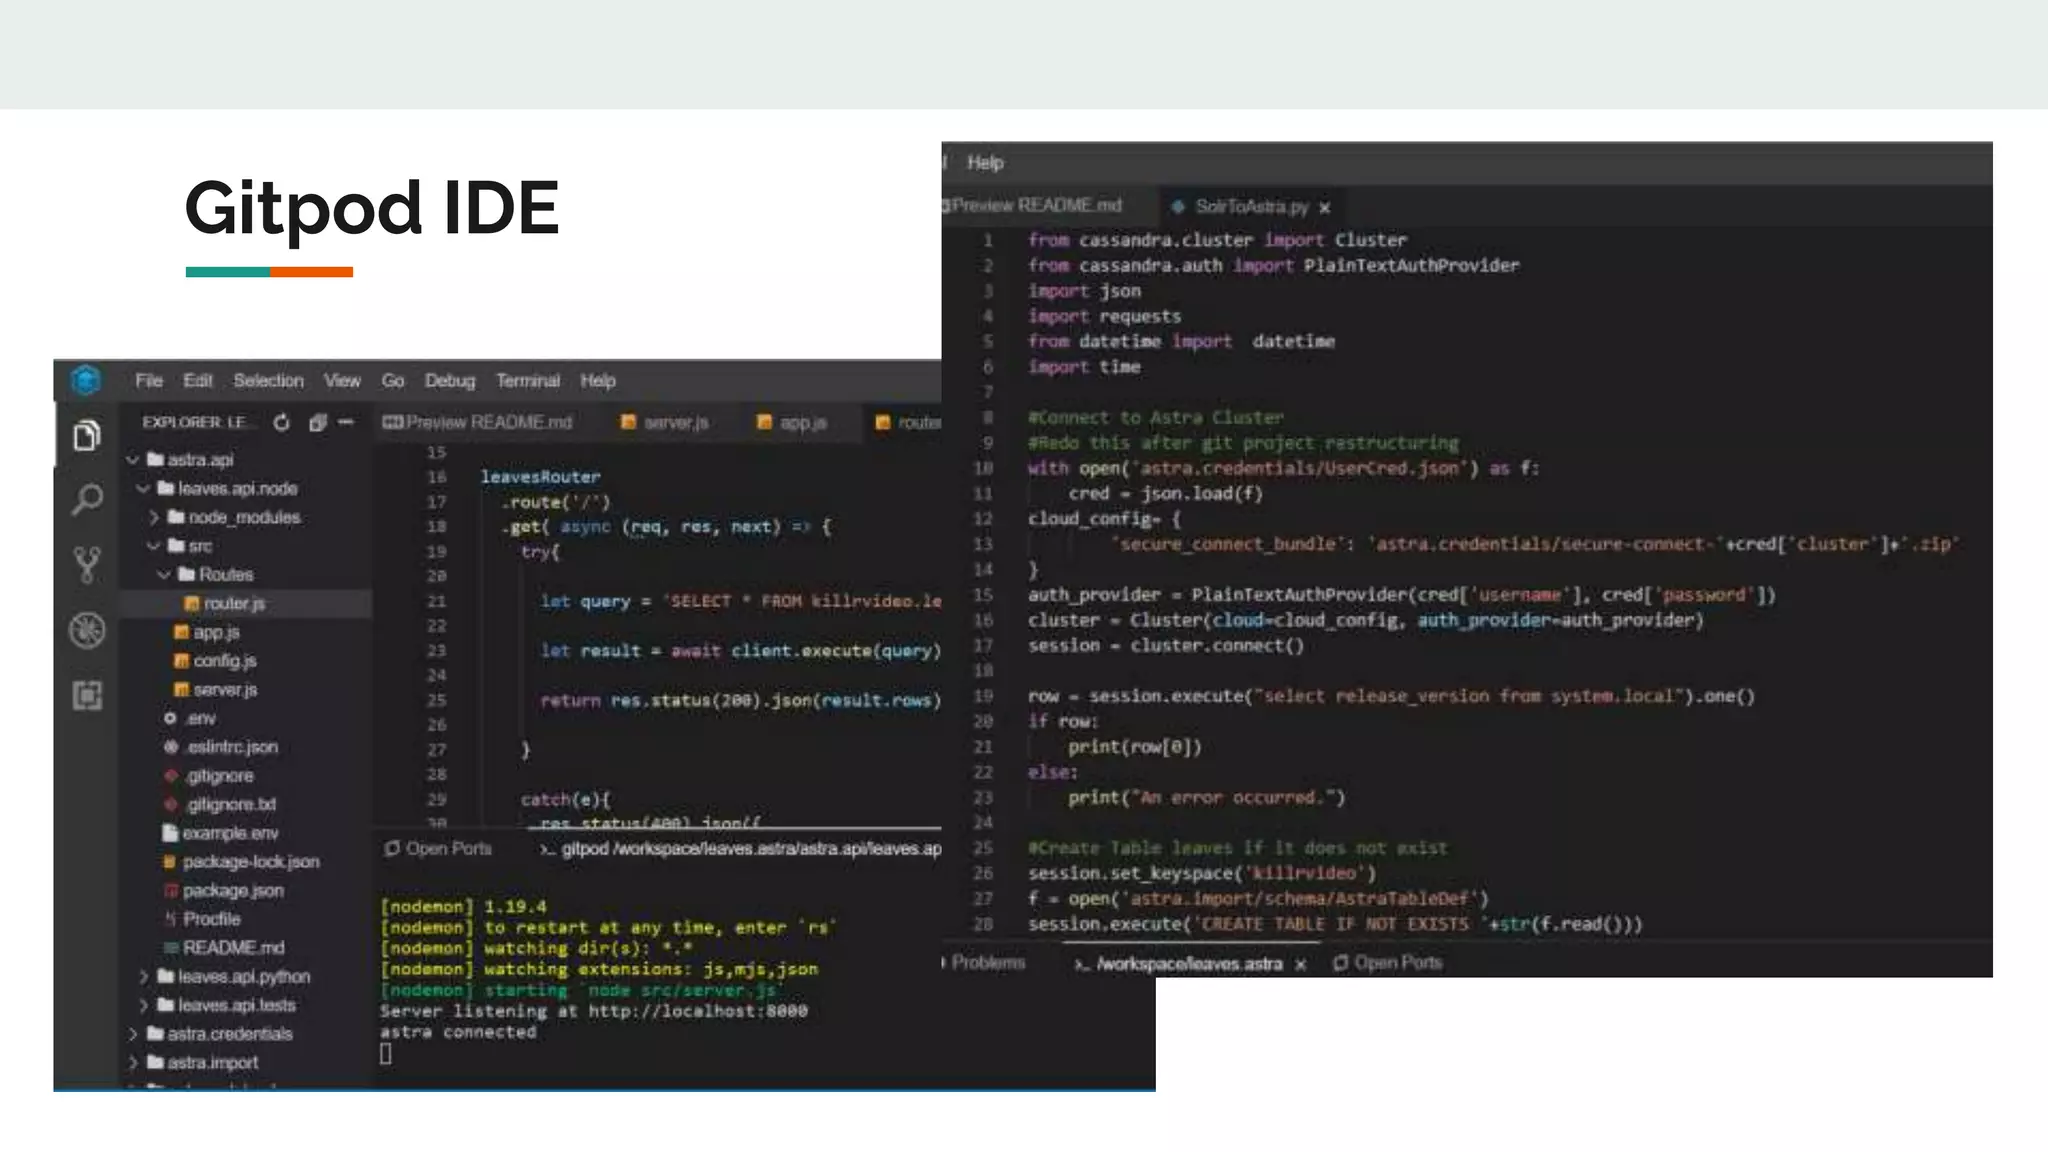Click the Refresh Explorer icon
The image size is (2048, 1152).
282,423
